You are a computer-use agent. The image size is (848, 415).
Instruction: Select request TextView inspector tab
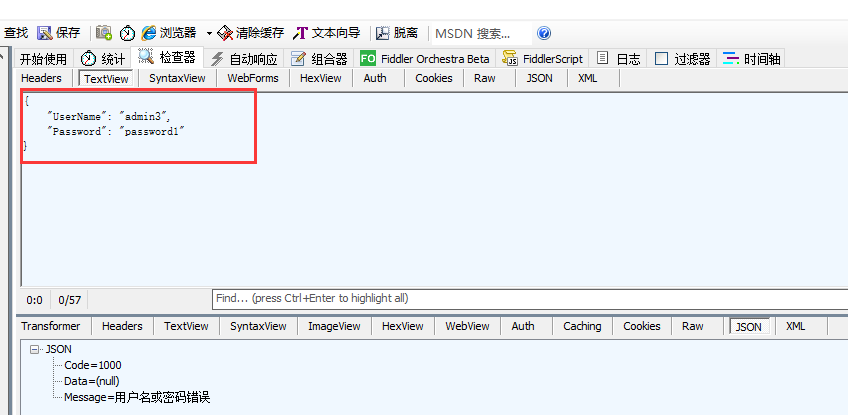[x=106, y=79]
